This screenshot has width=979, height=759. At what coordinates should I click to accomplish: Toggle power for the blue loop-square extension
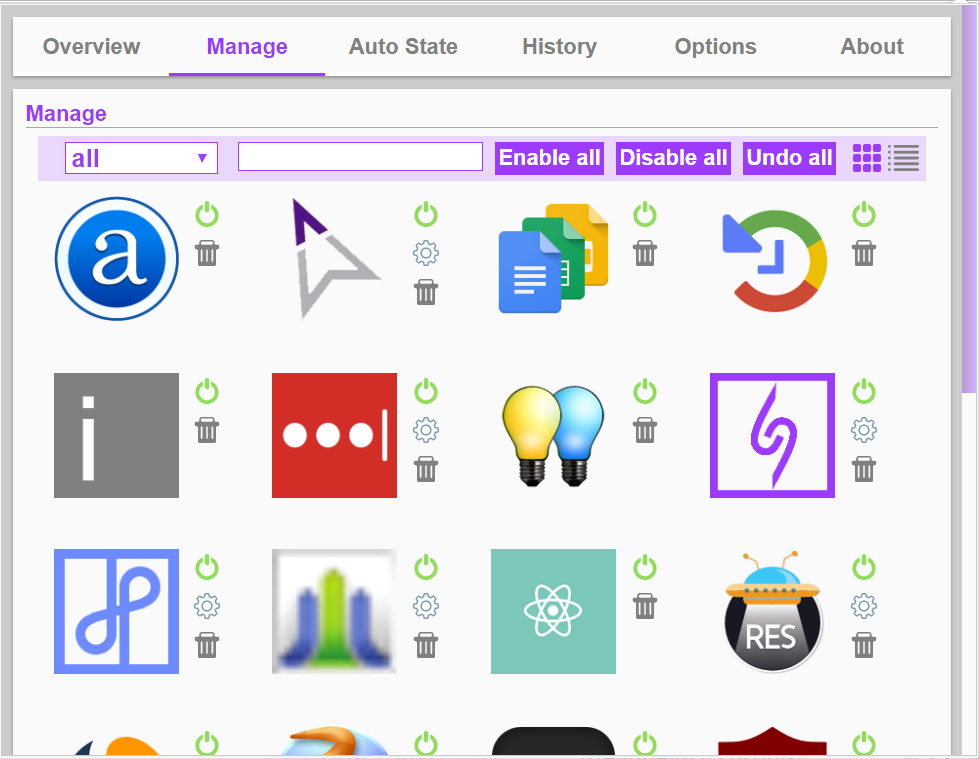pyautogui.click(x=207, y=567)
